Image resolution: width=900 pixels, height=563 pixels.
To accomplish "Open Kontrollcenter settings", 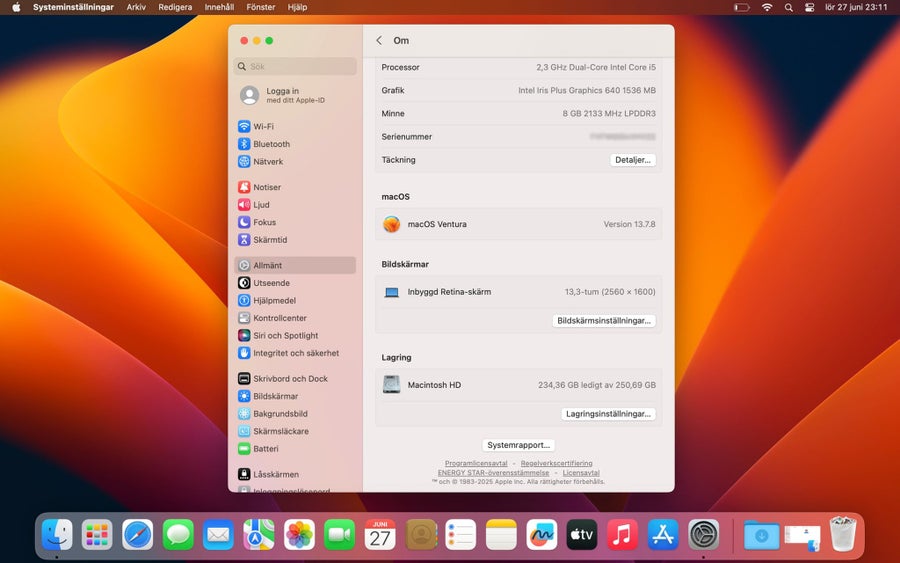I will 295,318.
